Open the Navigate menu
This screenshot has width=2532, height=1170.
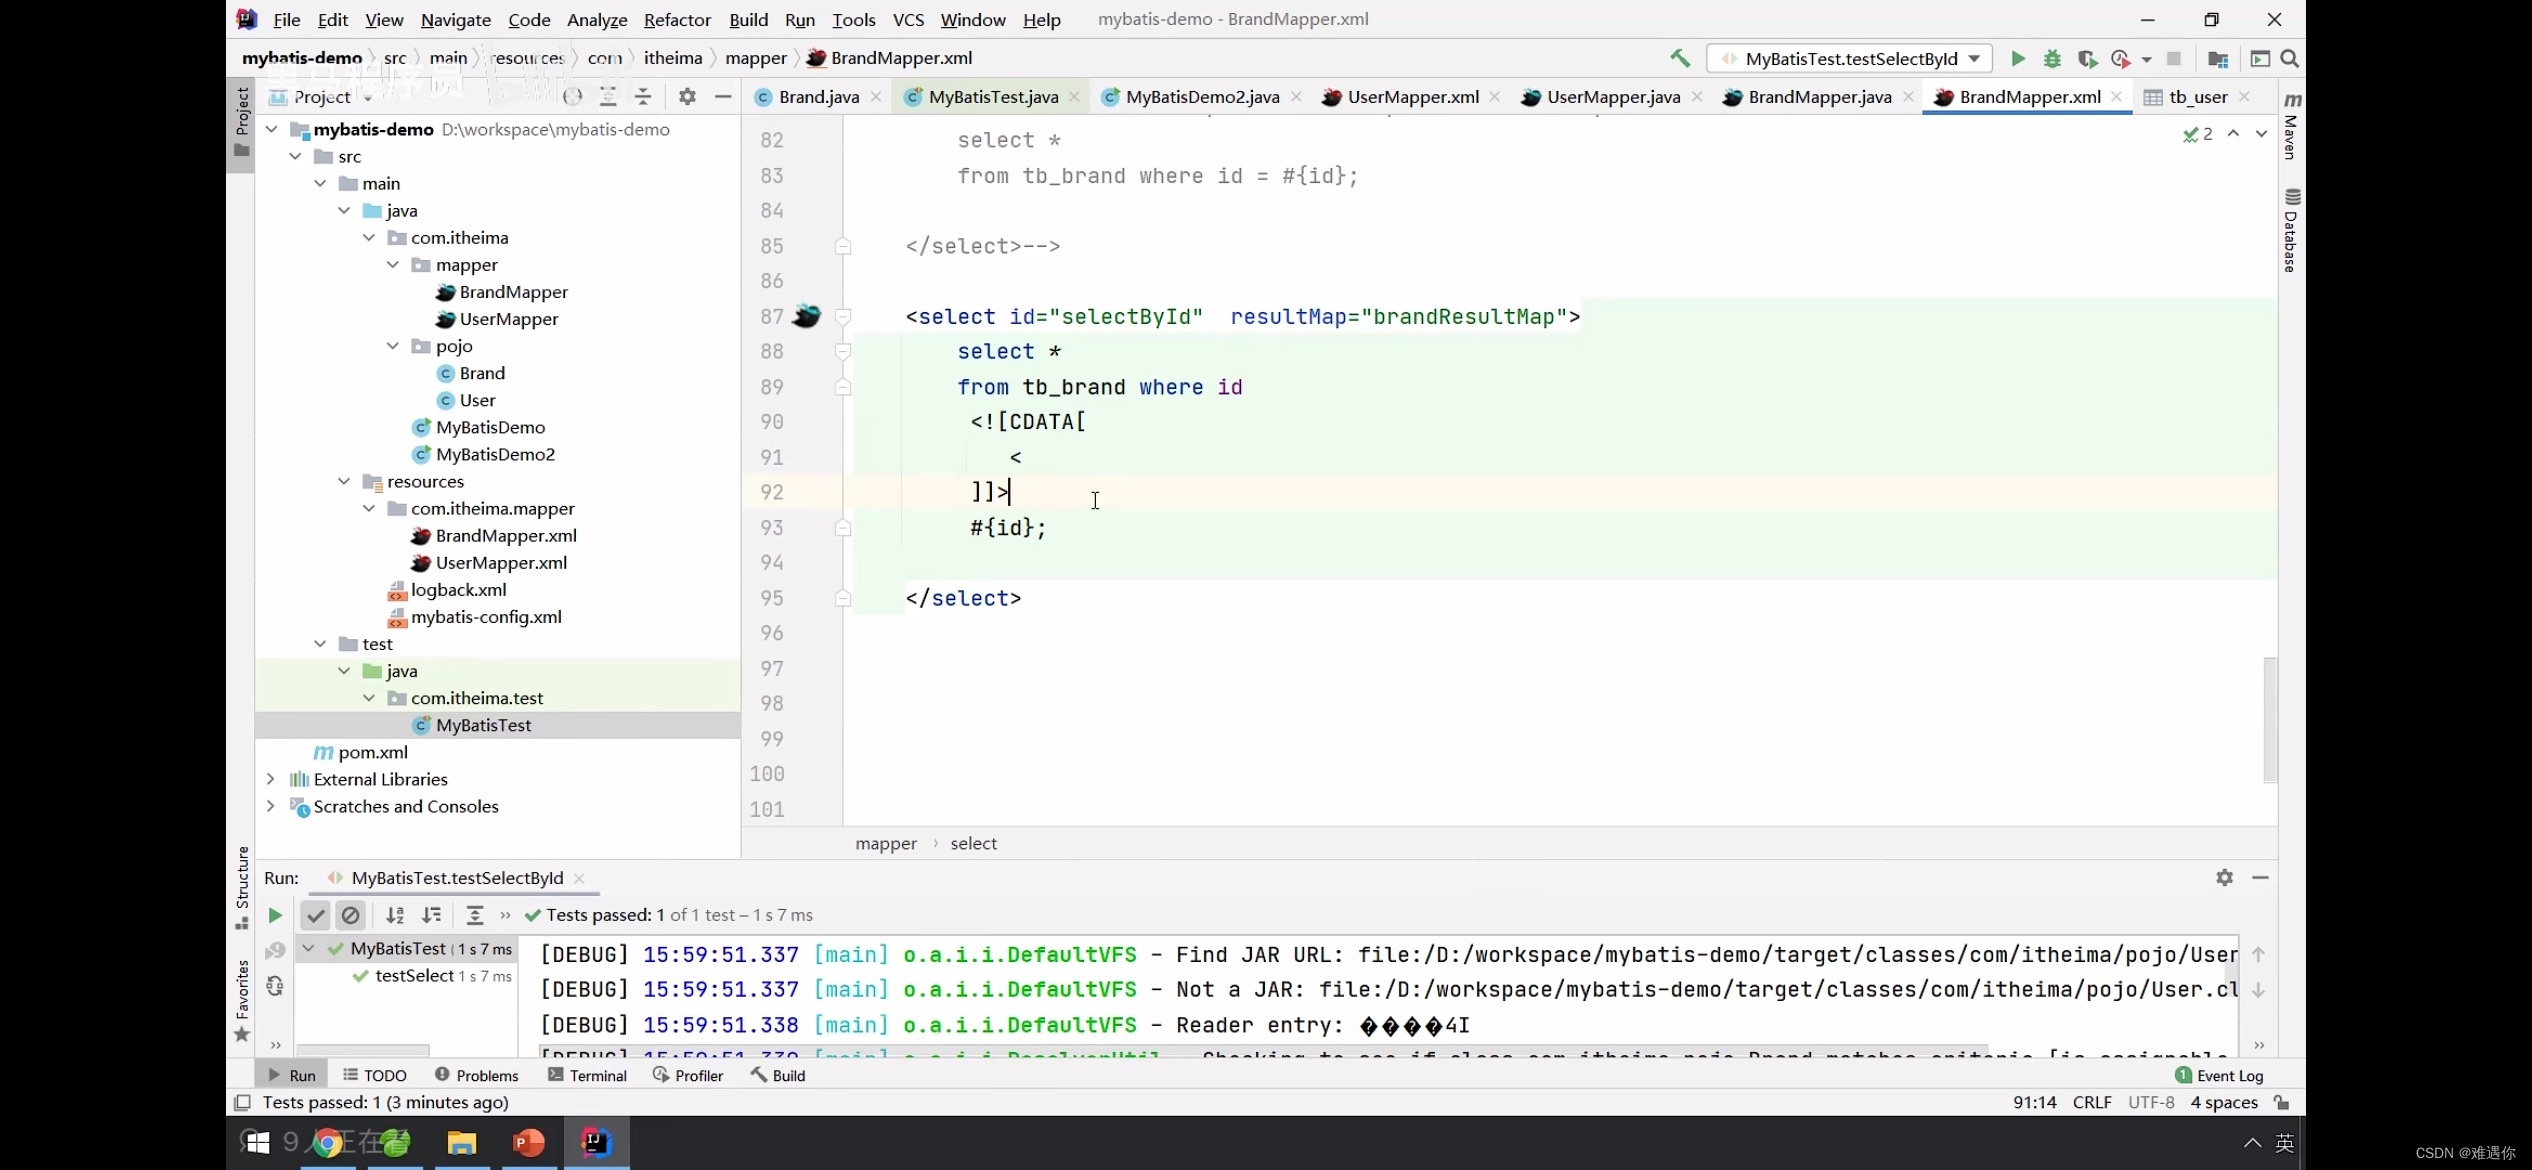[x=455, y=19]
